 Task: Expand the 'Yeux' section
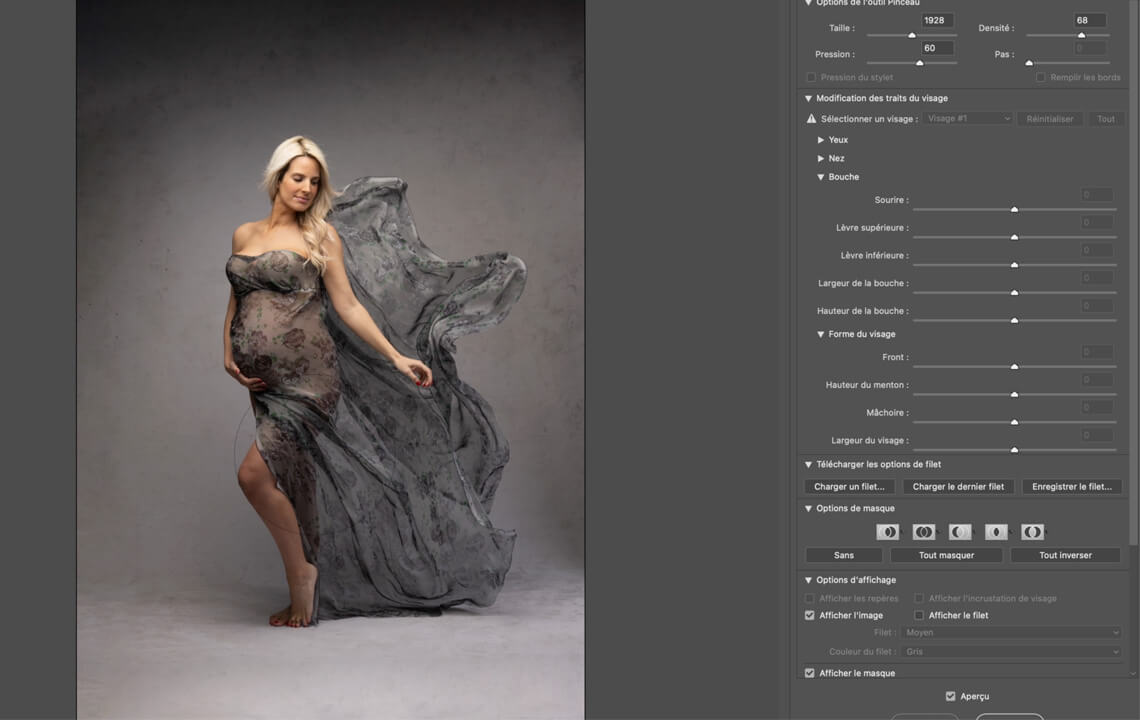821,139
